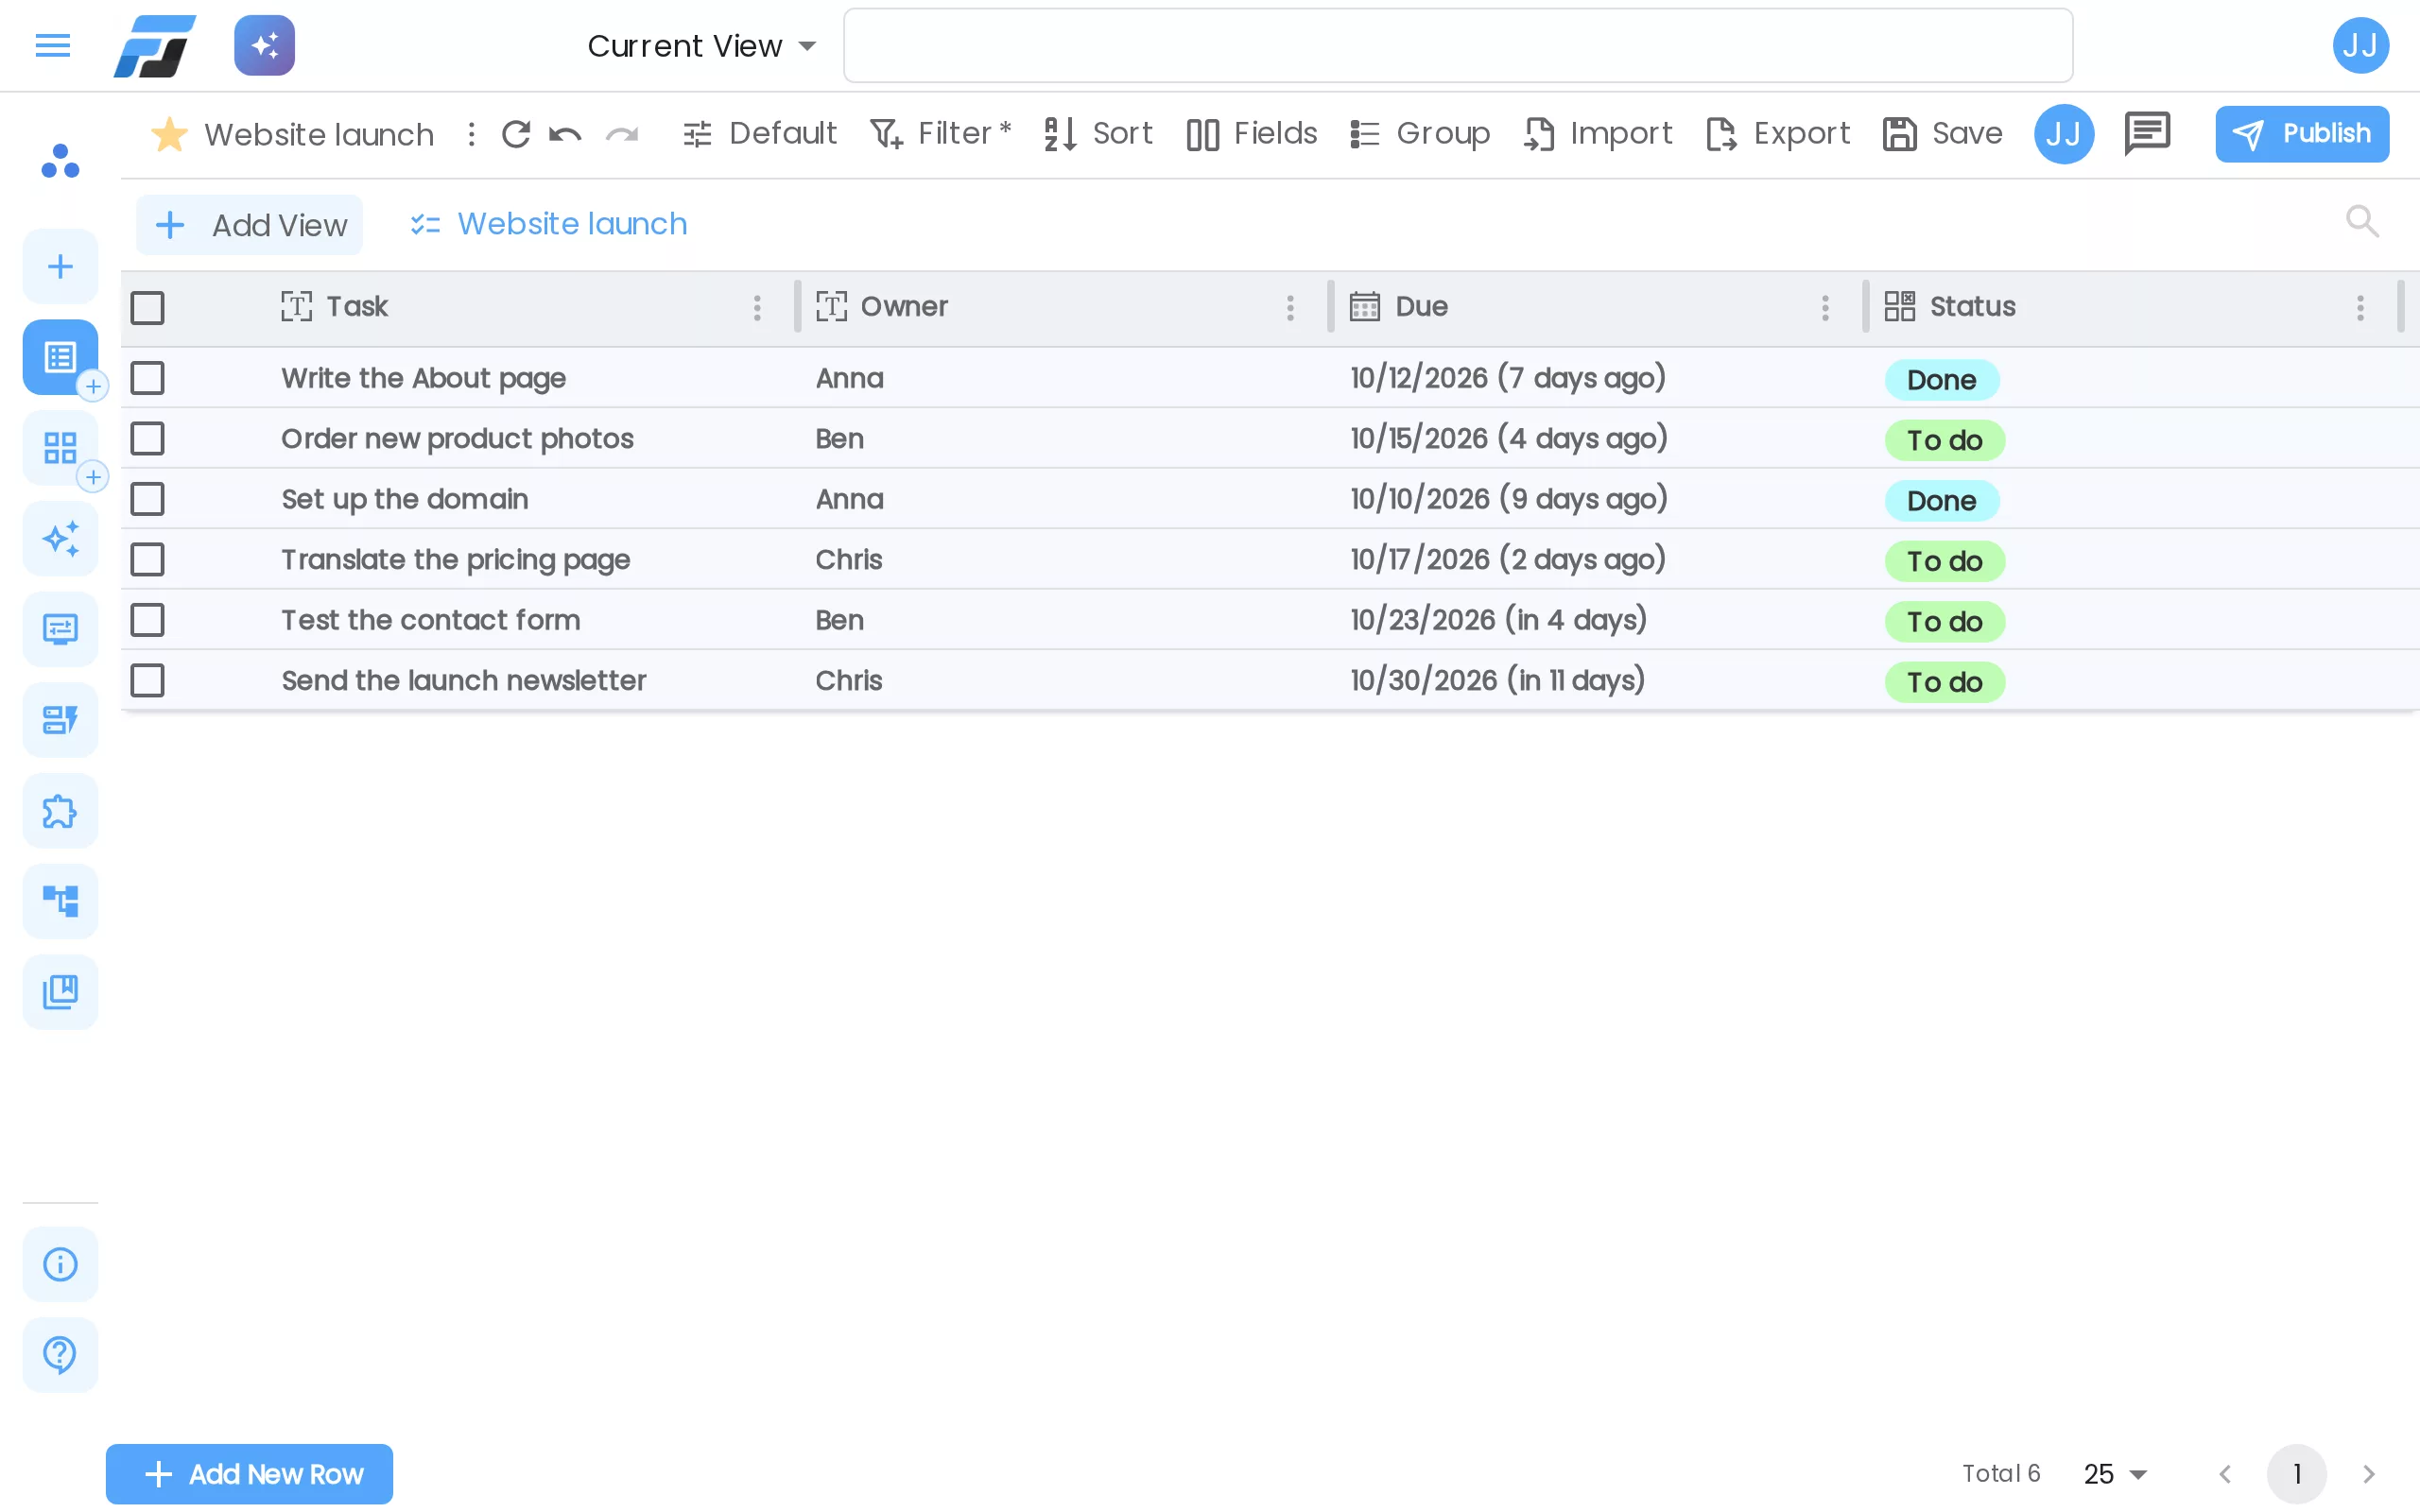
Task: Search records with magnifier icon
Action: (2362, 222)
